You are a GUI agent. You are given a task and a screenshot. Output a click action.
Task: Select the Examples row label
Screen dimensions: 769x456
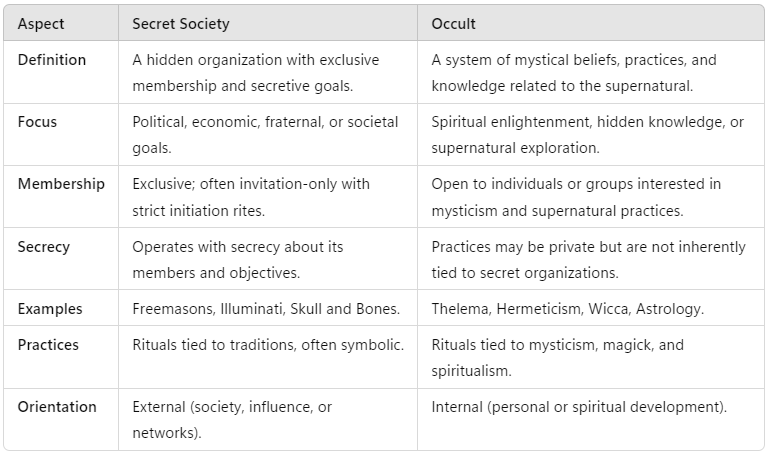coord(50,309)
